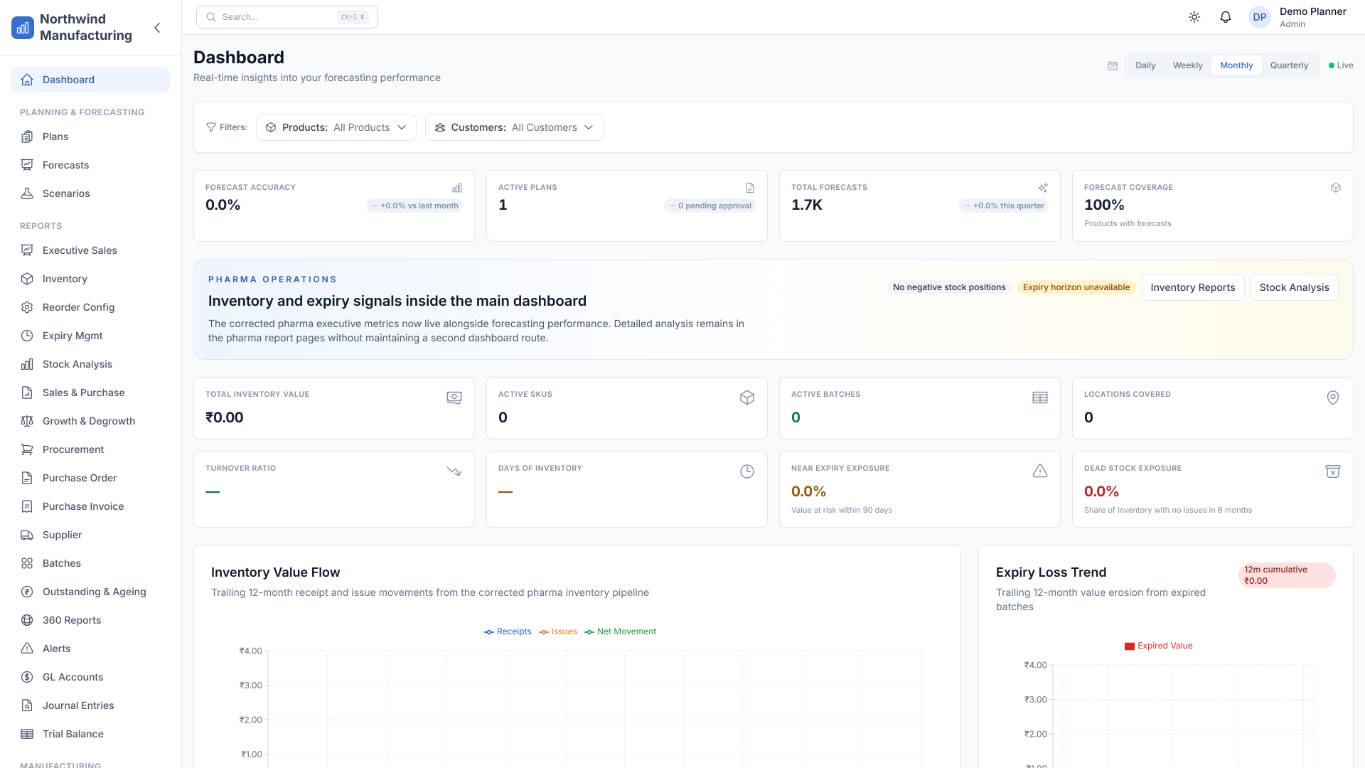
Task: Select the Monthly view tab
Action: [x=1236, y=65]
